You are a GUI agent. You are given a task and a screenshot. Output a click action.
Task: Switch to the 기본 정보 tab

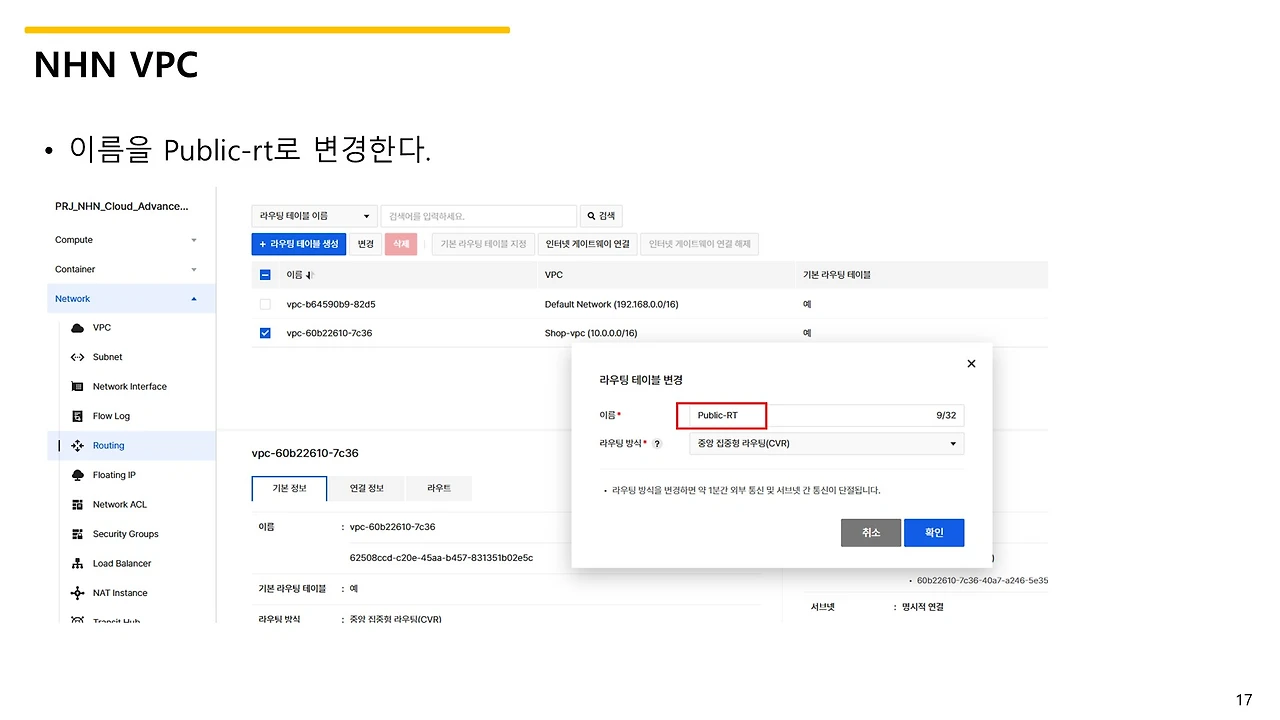288,488
